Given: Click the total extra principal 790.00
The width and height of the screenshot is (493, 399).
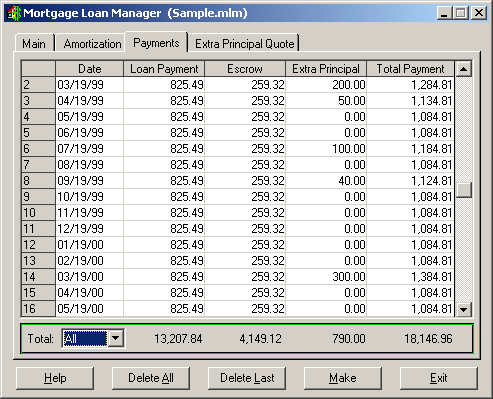Looking at the screenshot, I should click(349, 339).
